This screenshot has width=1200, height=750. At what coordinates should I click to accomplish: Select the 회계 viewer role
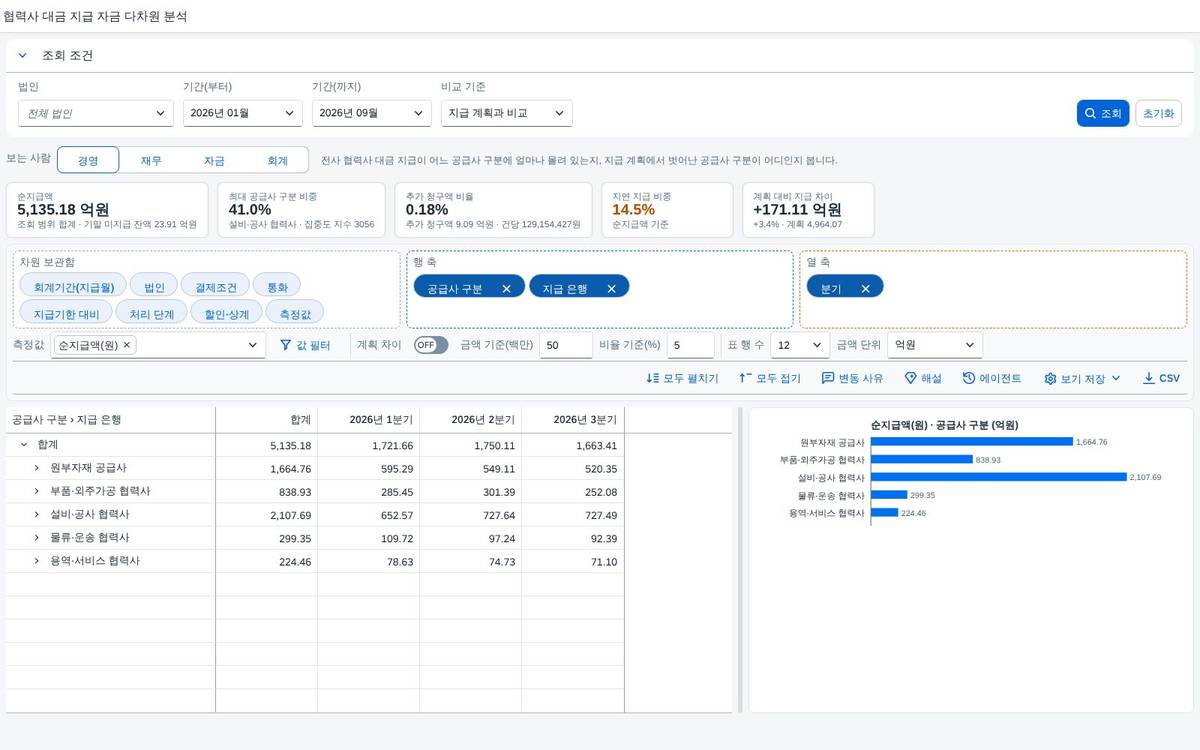277,160
